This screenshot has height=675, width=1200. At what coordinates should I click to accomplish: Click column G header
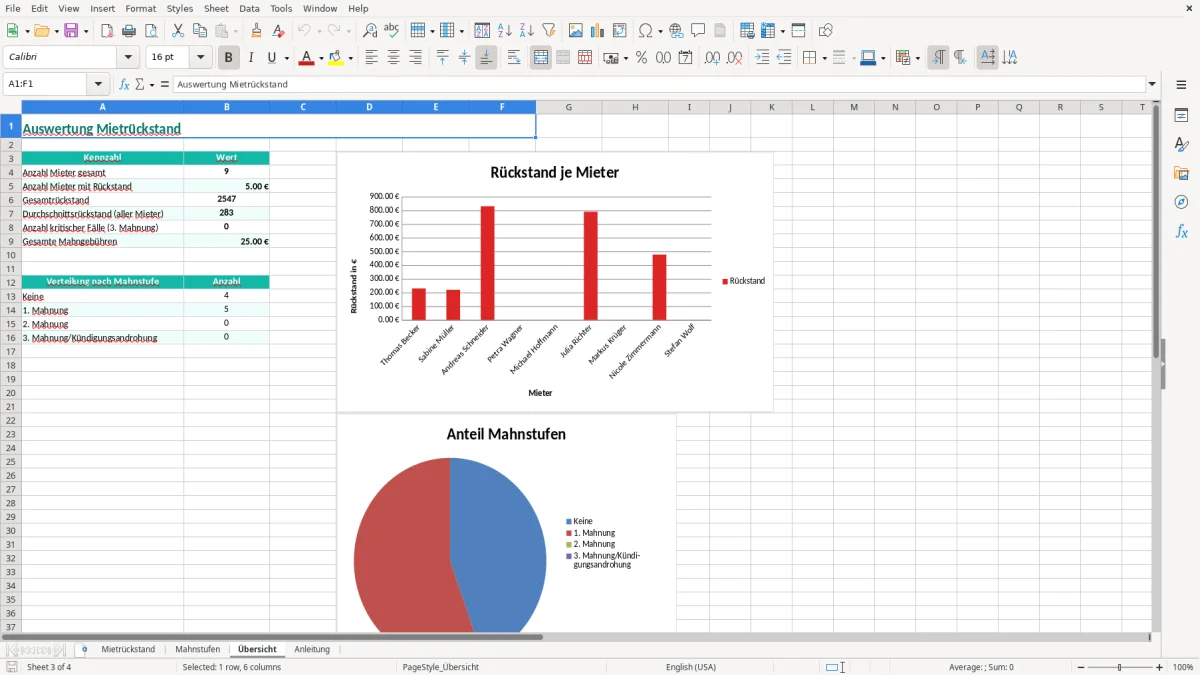(x=568, y=107)
